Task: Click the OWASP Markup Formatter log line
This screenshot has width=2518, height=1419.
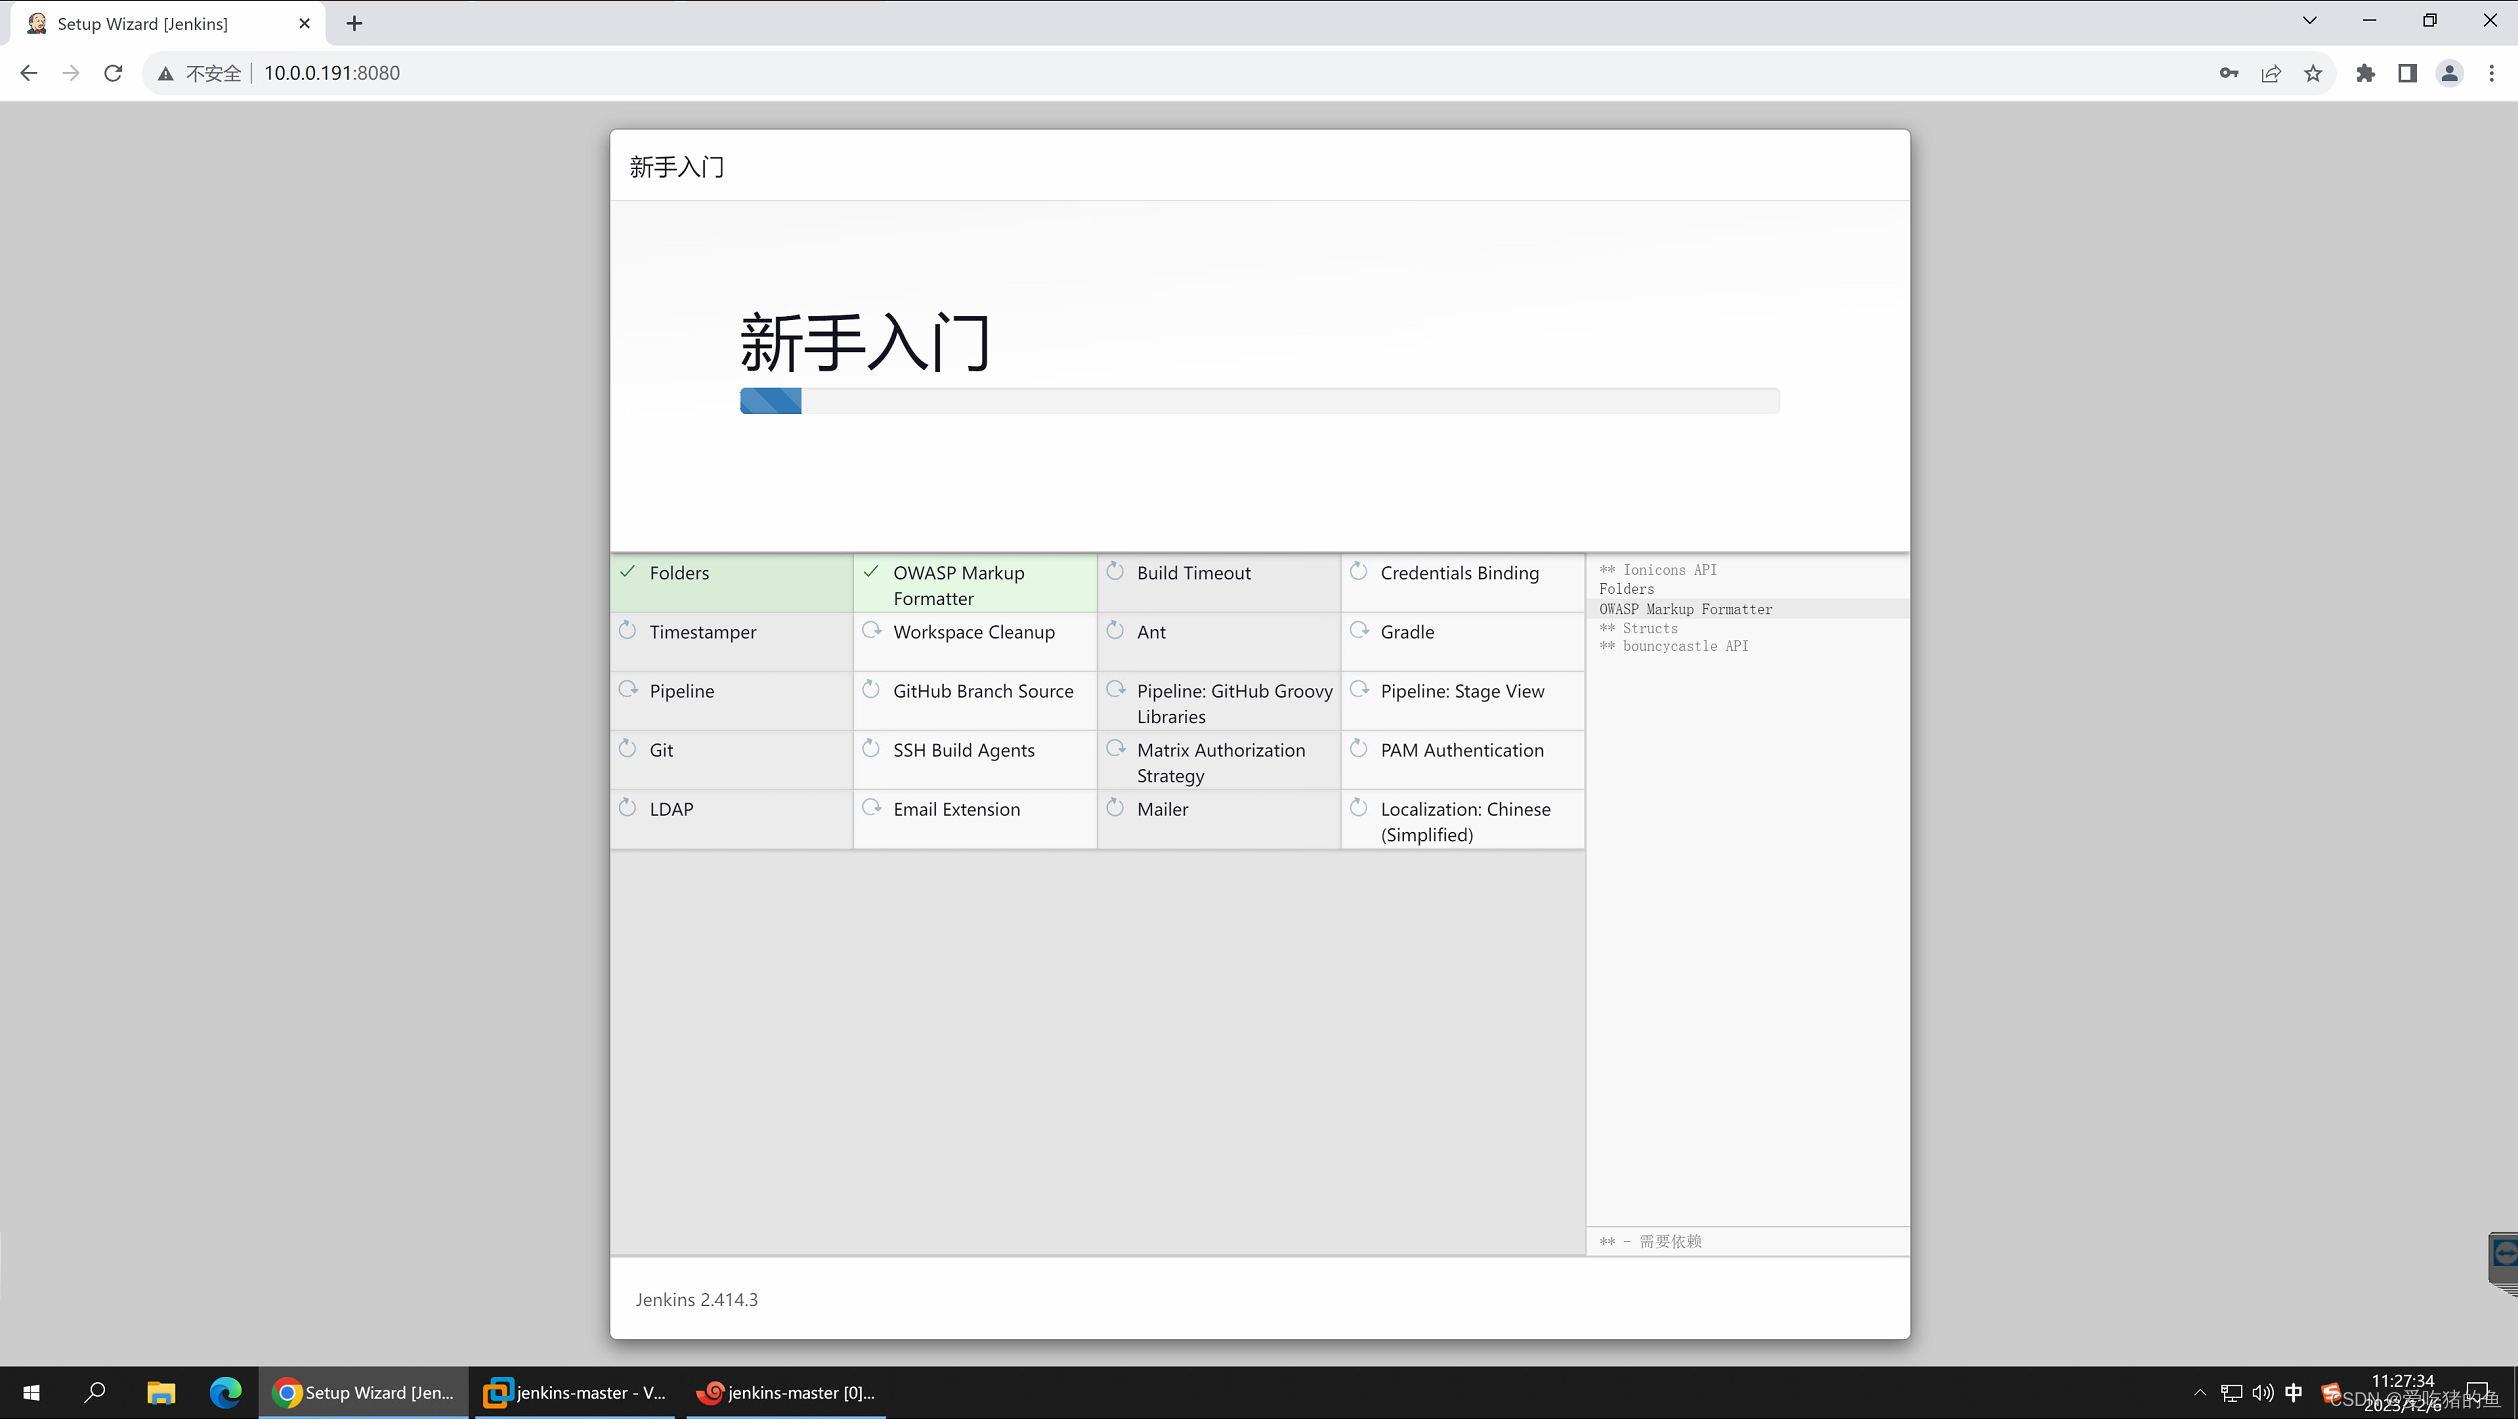Action: (x=1685, y=609)
